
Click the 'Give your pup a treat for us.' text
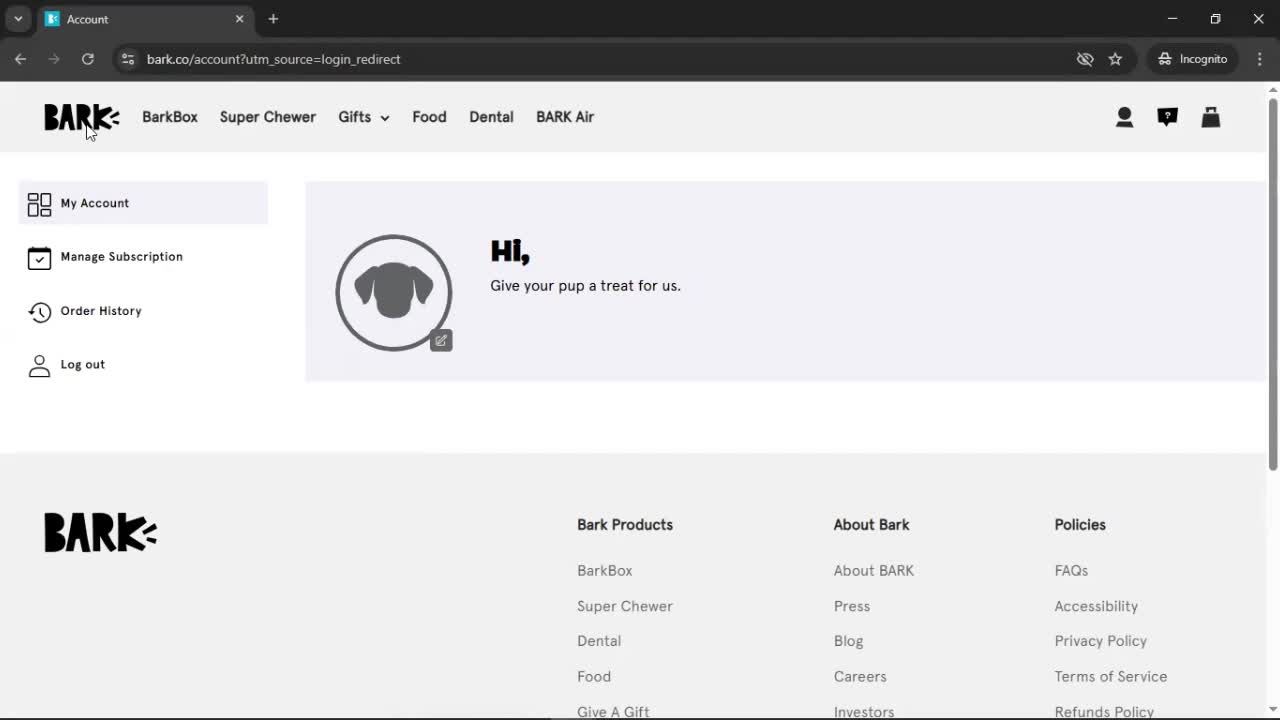click(x=585, y=286)
